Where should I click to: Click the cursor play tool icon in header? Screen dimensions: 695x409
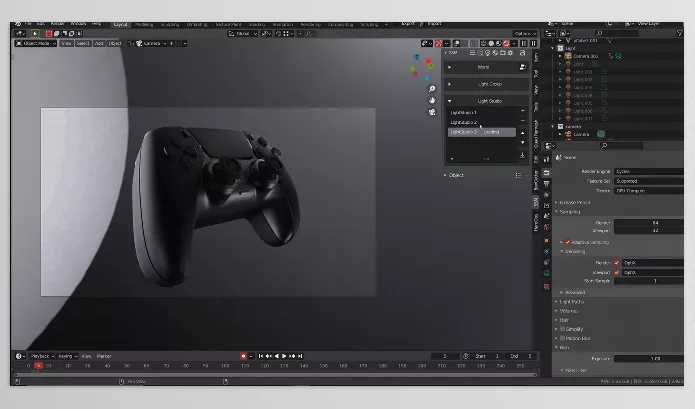pos(35,34)
